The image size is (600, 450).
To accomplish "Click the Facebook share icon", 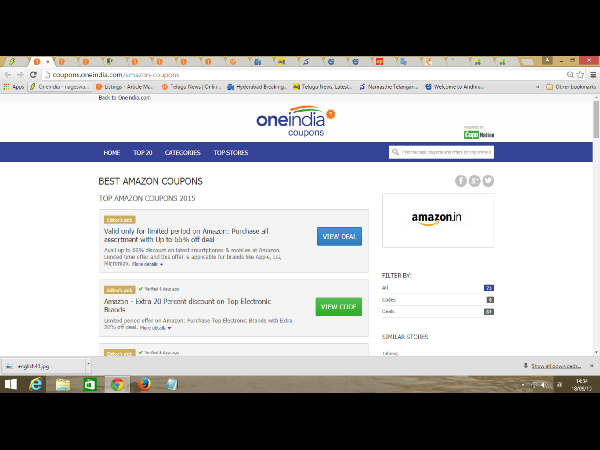I will click(x=461, y=181).
